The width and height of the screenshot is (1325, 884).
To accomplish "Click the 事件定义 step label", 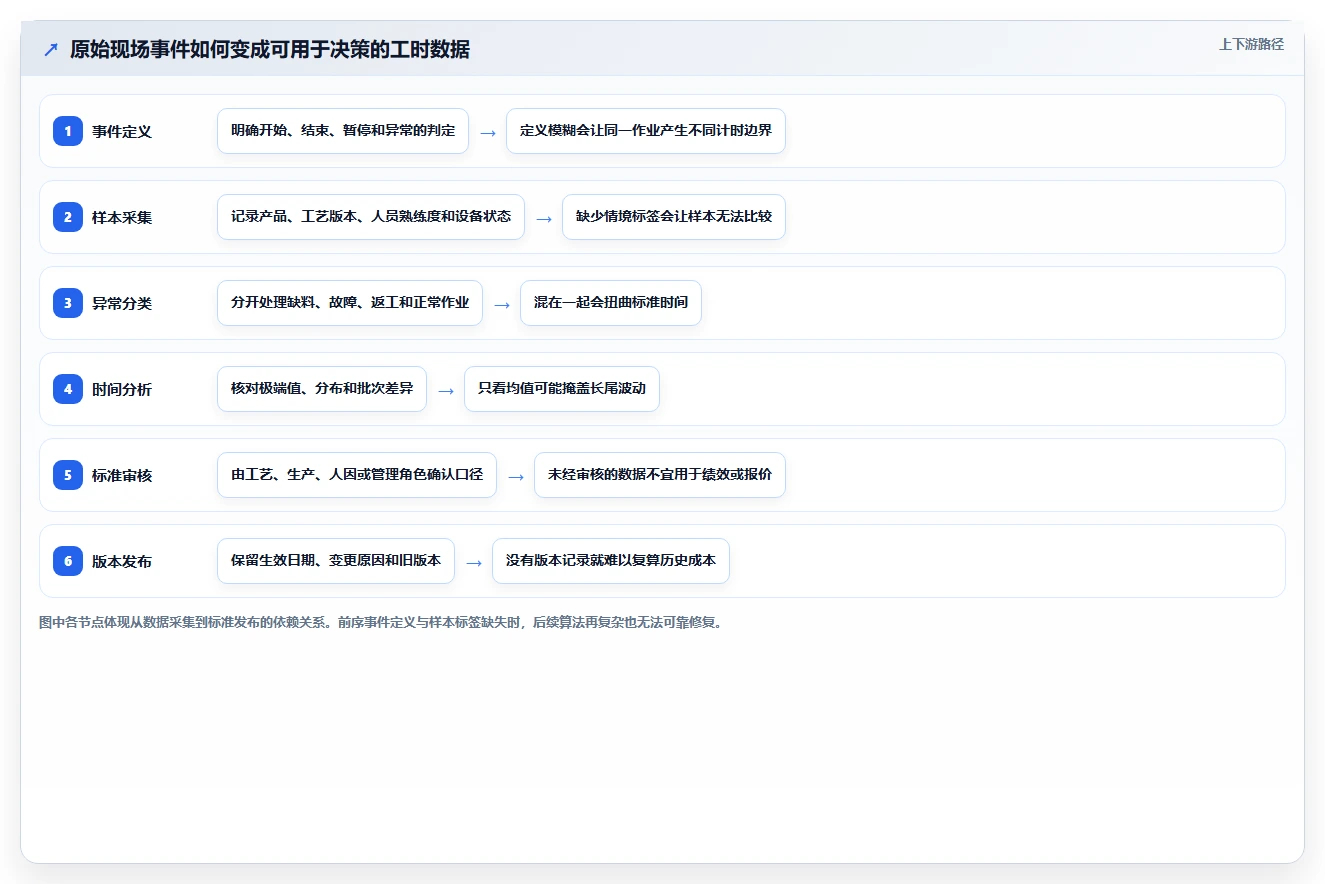I will coord(122,131).
